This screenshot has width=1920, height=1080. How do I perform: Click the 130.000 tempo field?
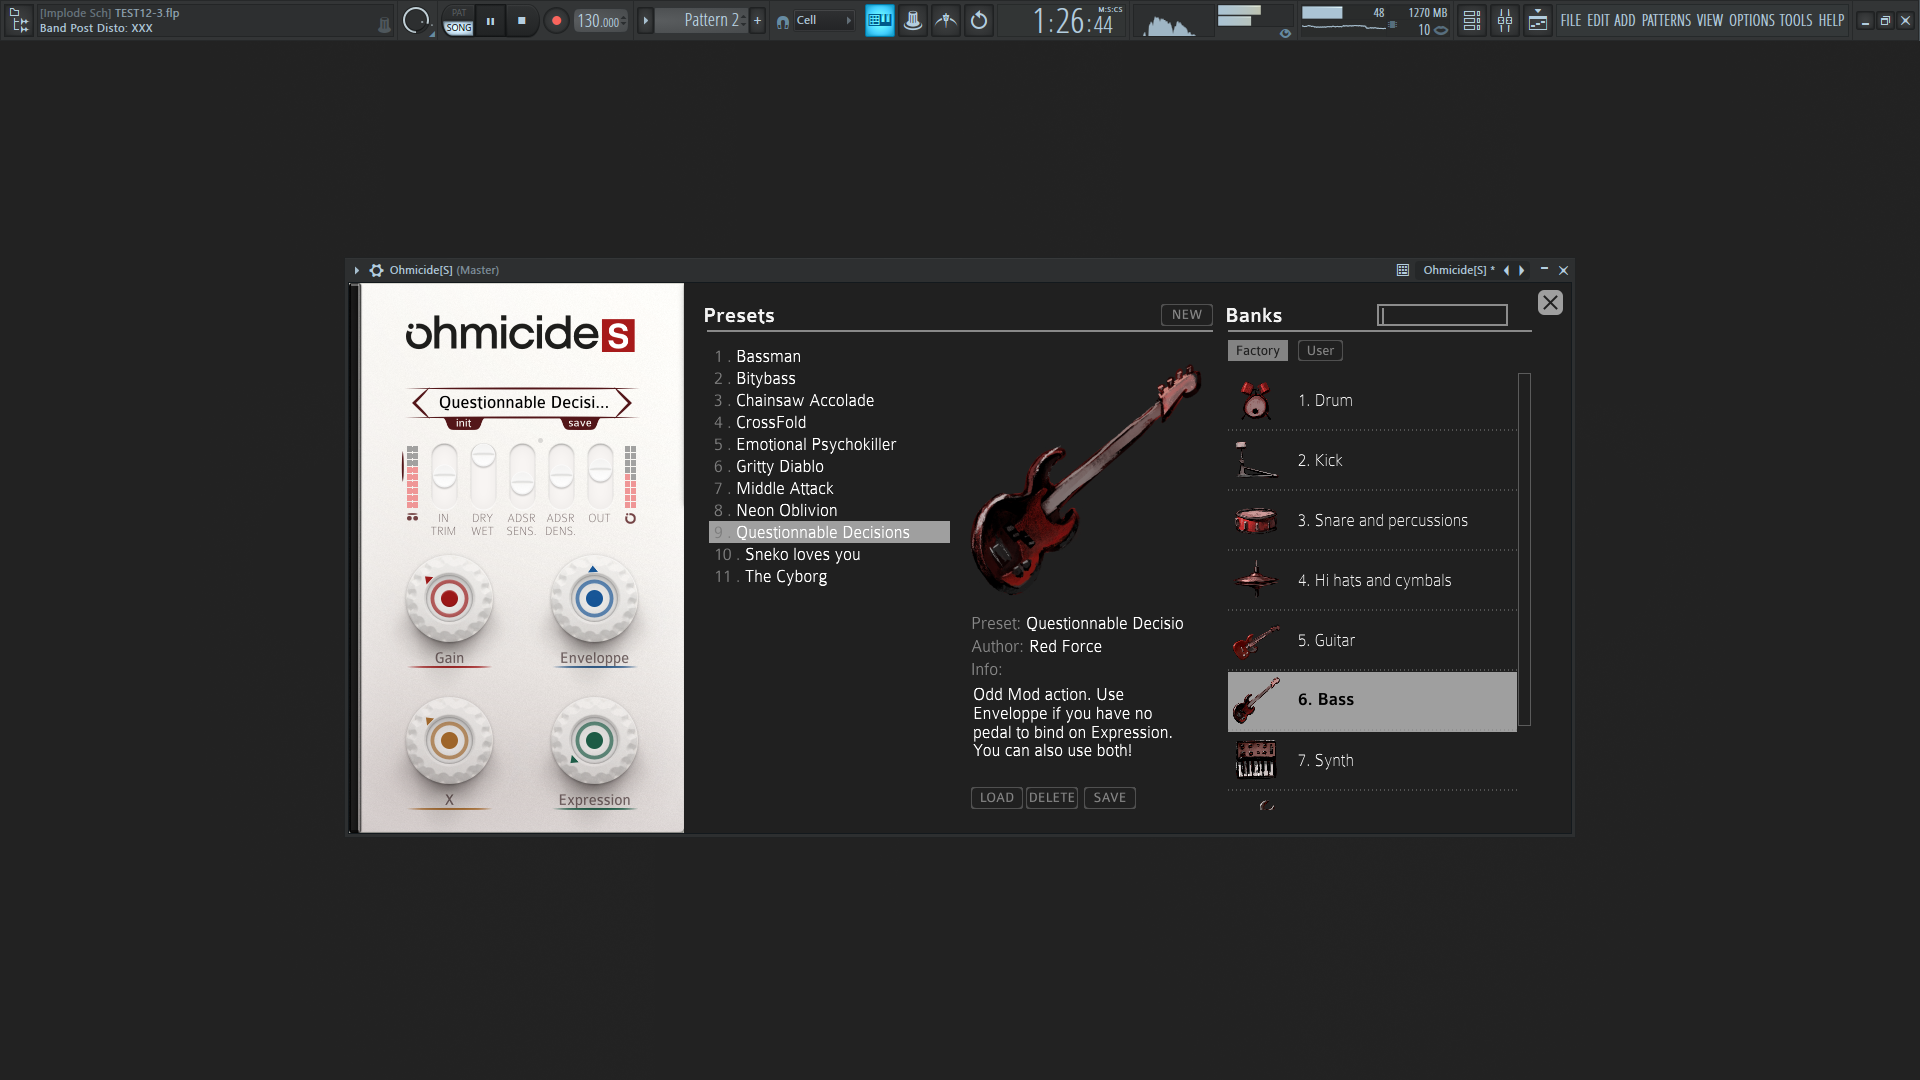pyautogui.click(x=601, y=20)
